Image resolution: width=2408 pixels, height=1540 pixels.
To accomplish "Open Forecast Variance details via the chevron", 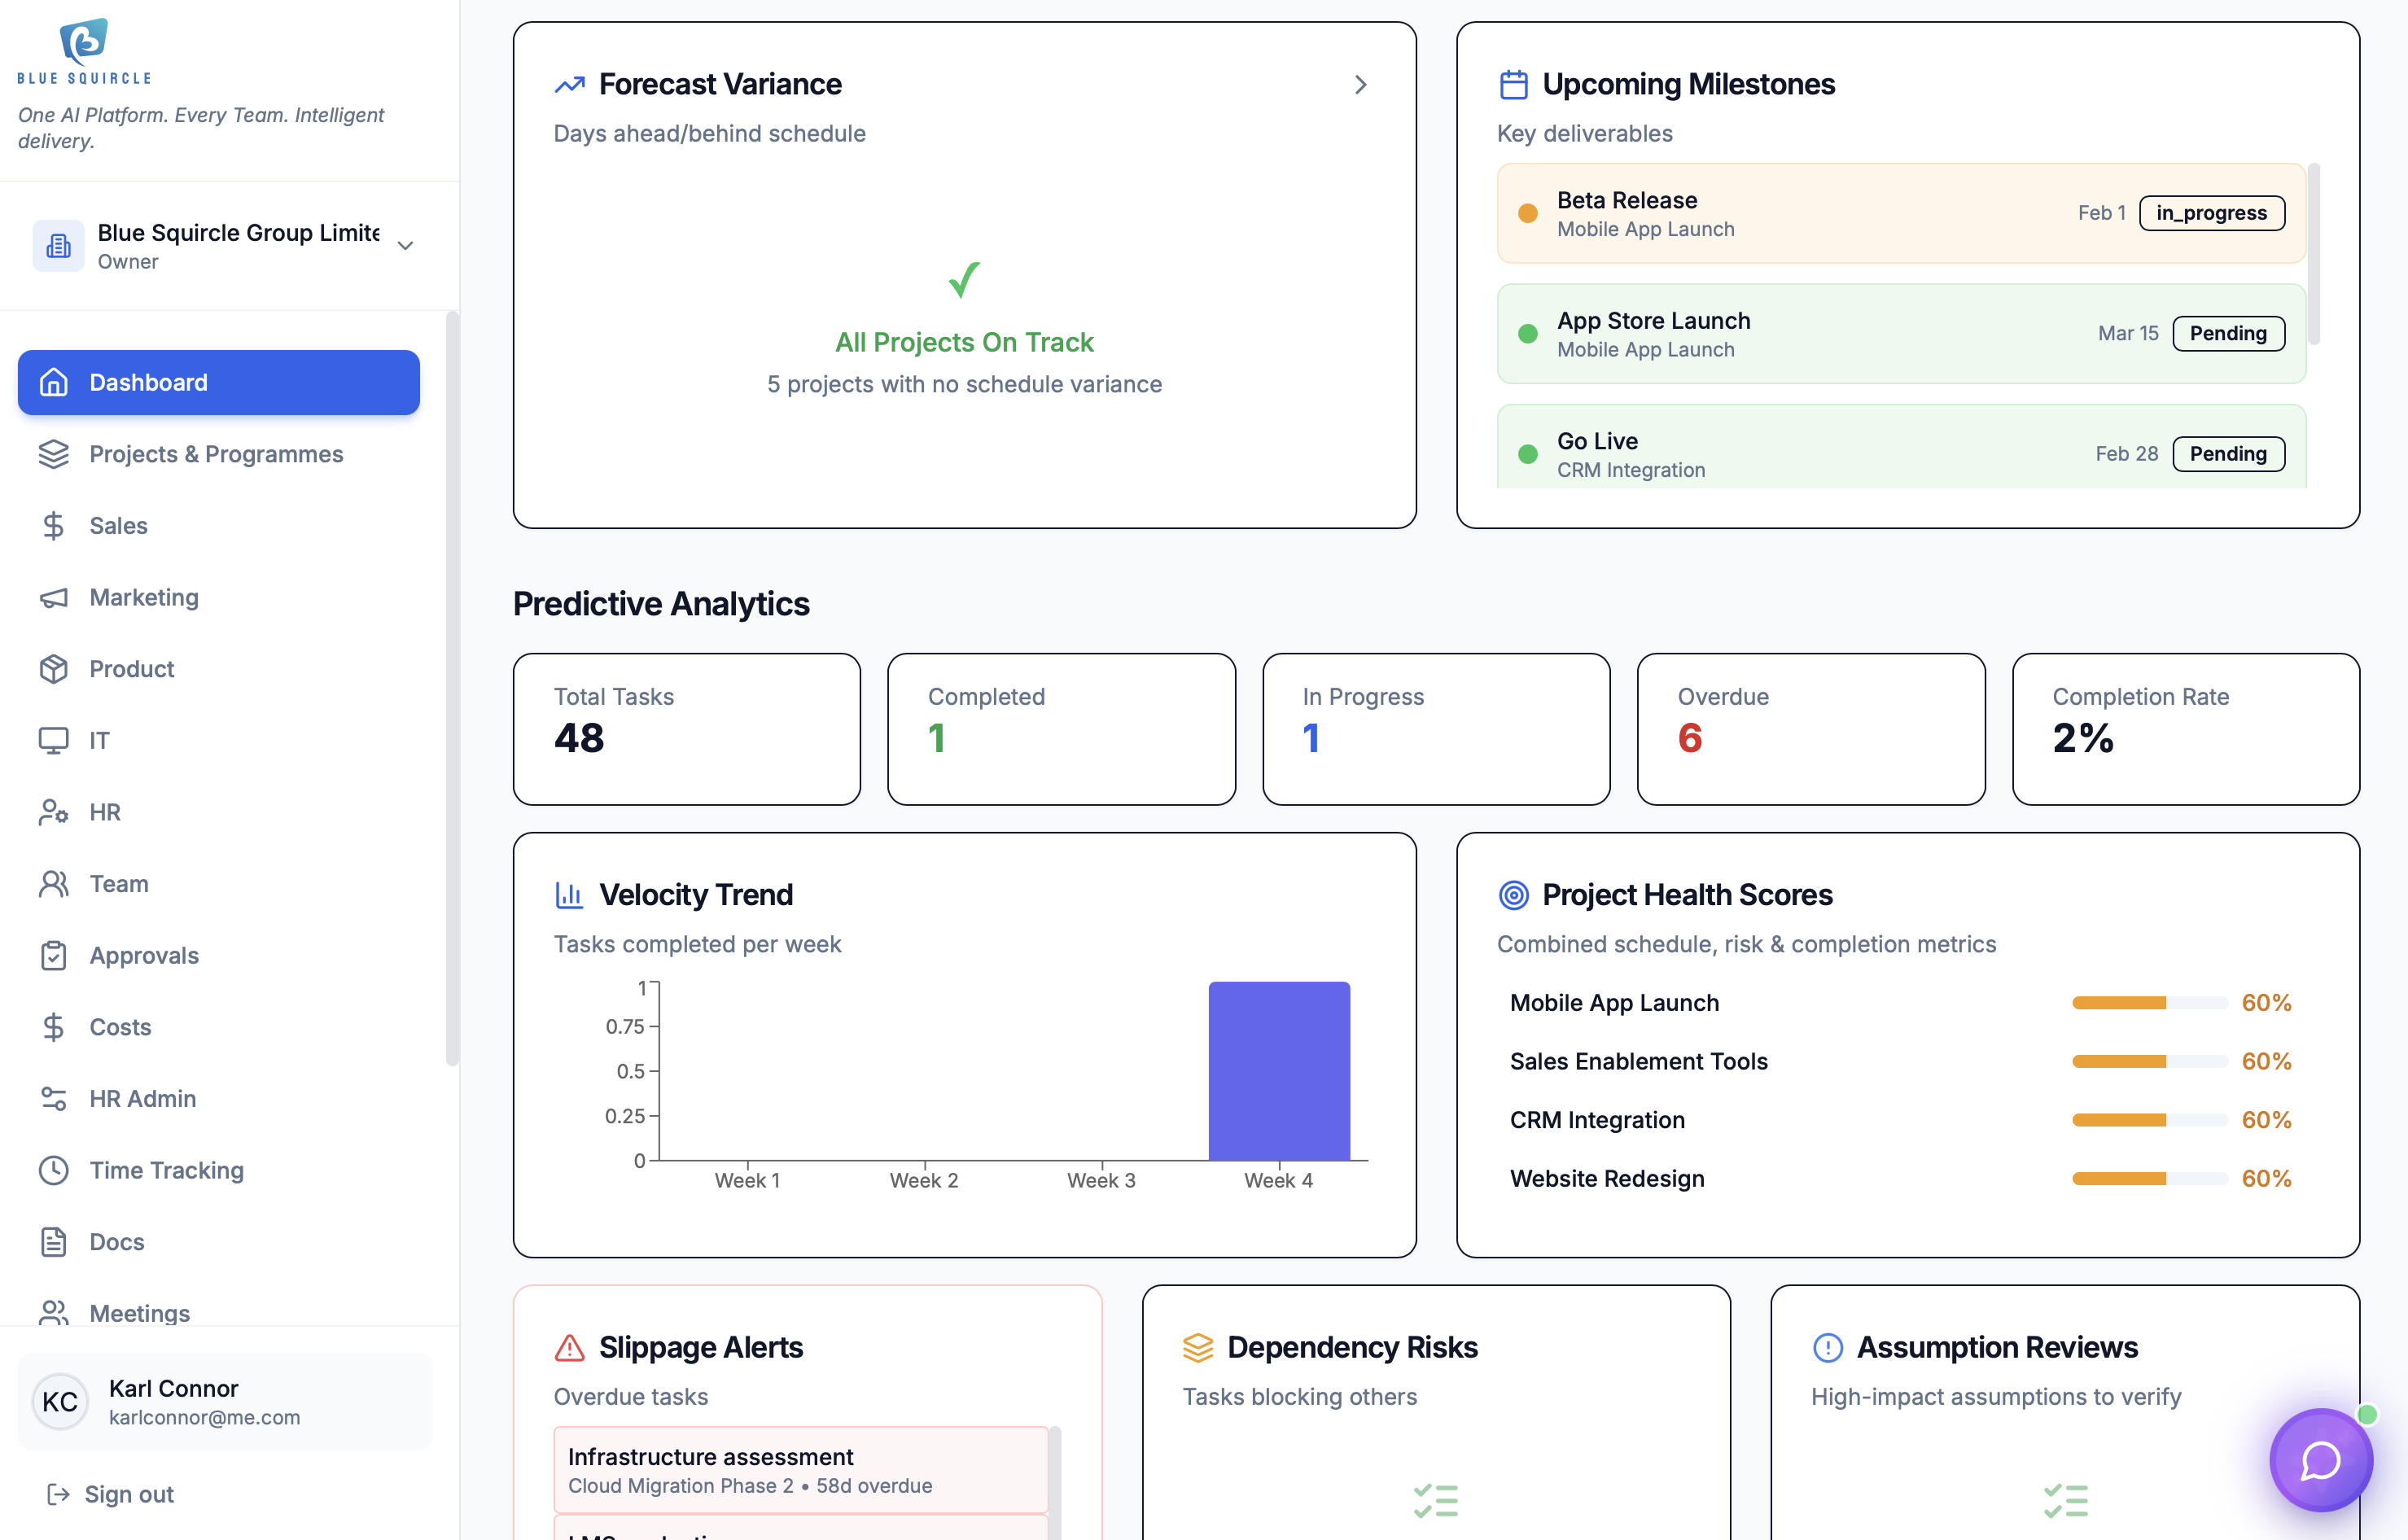I will [x=1361, y=85].
